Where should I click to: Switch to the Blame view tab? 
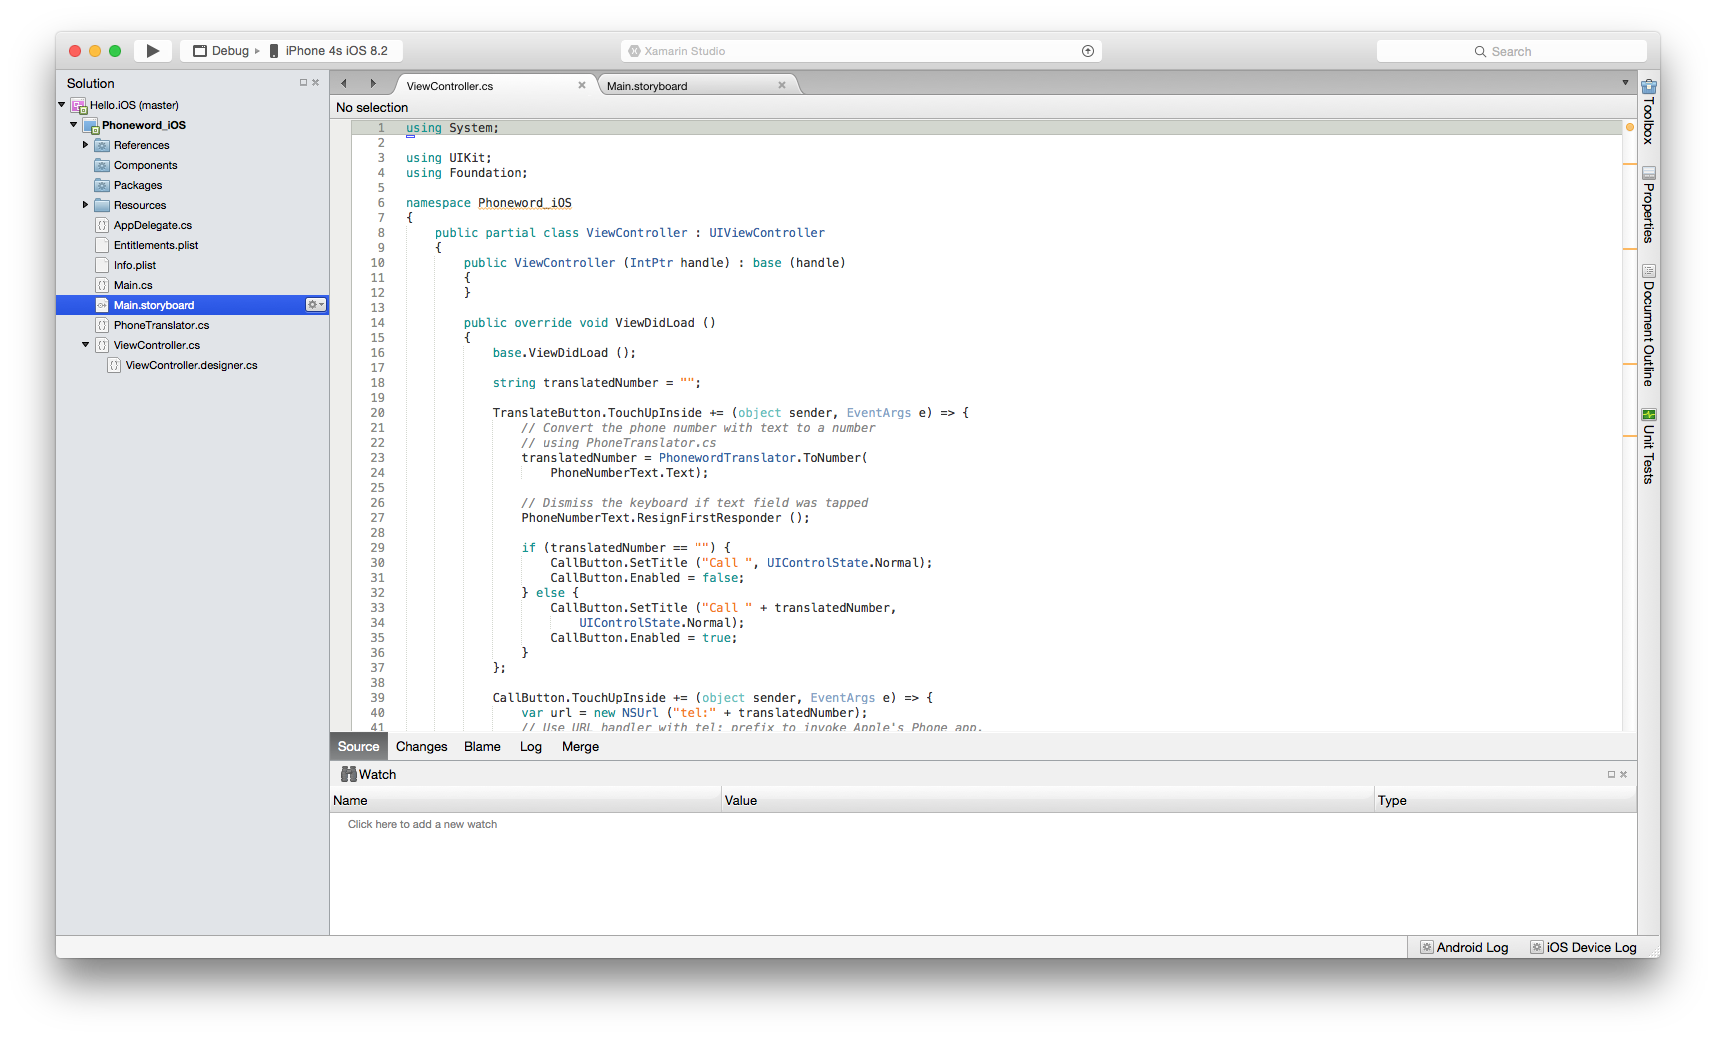482,746
